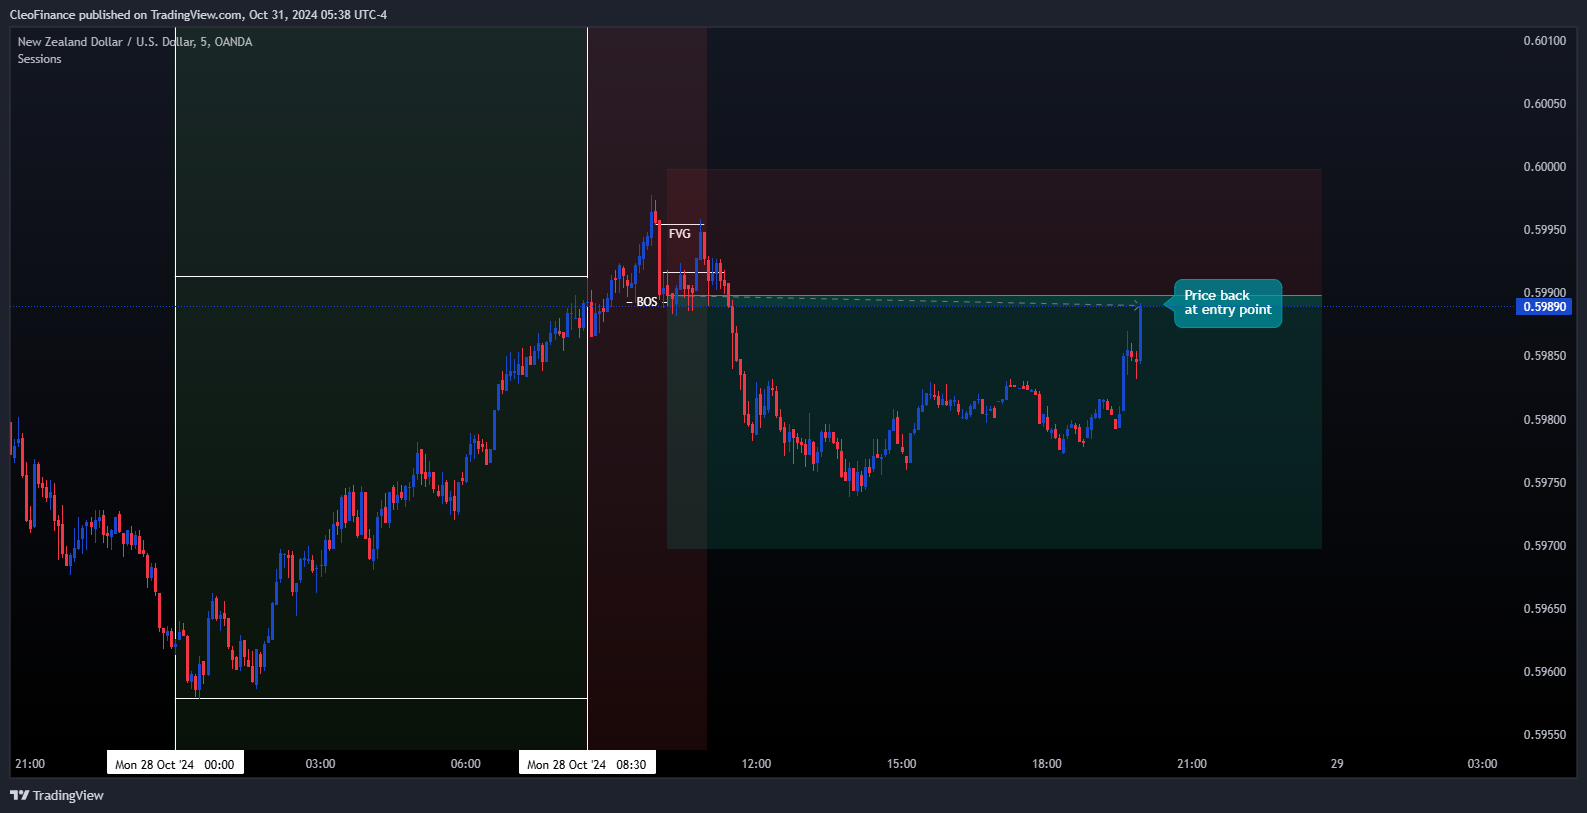Viewport: 1587px width, 813px height.
Task: Click the 0.59700 price axis label
Action: (1545, 546)
